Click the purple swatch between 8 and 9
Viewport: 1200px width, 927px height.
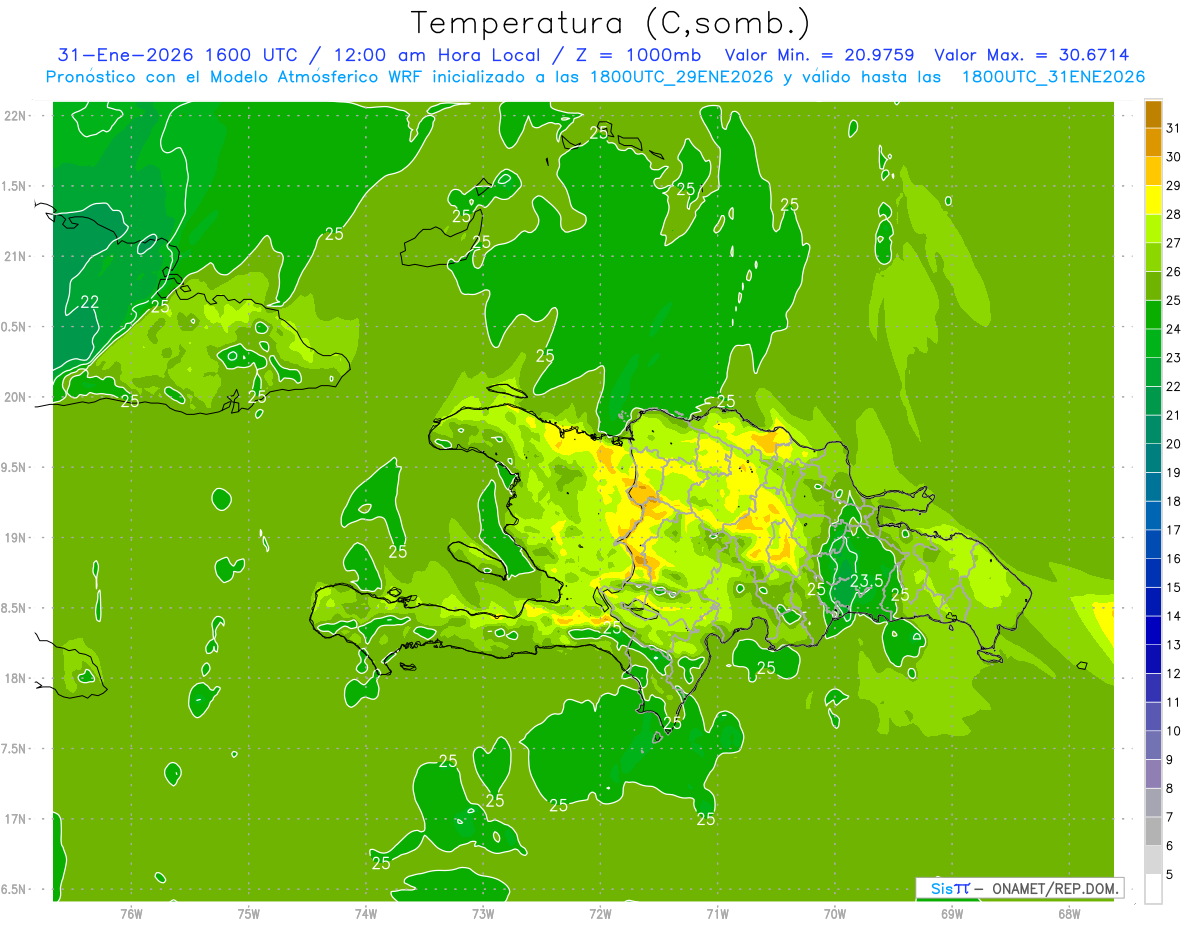(1153, 773)
